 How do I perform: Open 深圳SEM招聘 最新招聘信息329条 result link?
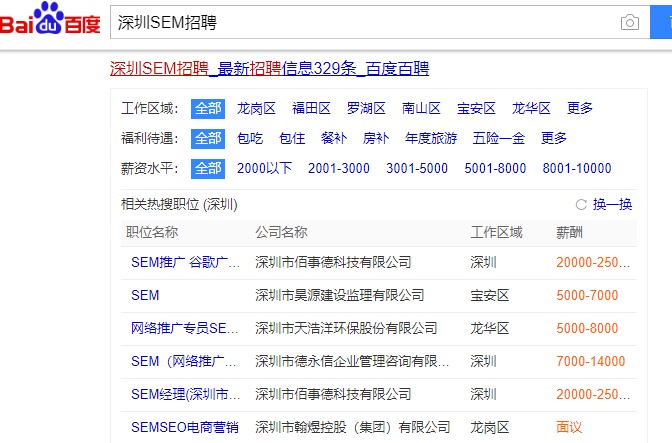[270, 69]
